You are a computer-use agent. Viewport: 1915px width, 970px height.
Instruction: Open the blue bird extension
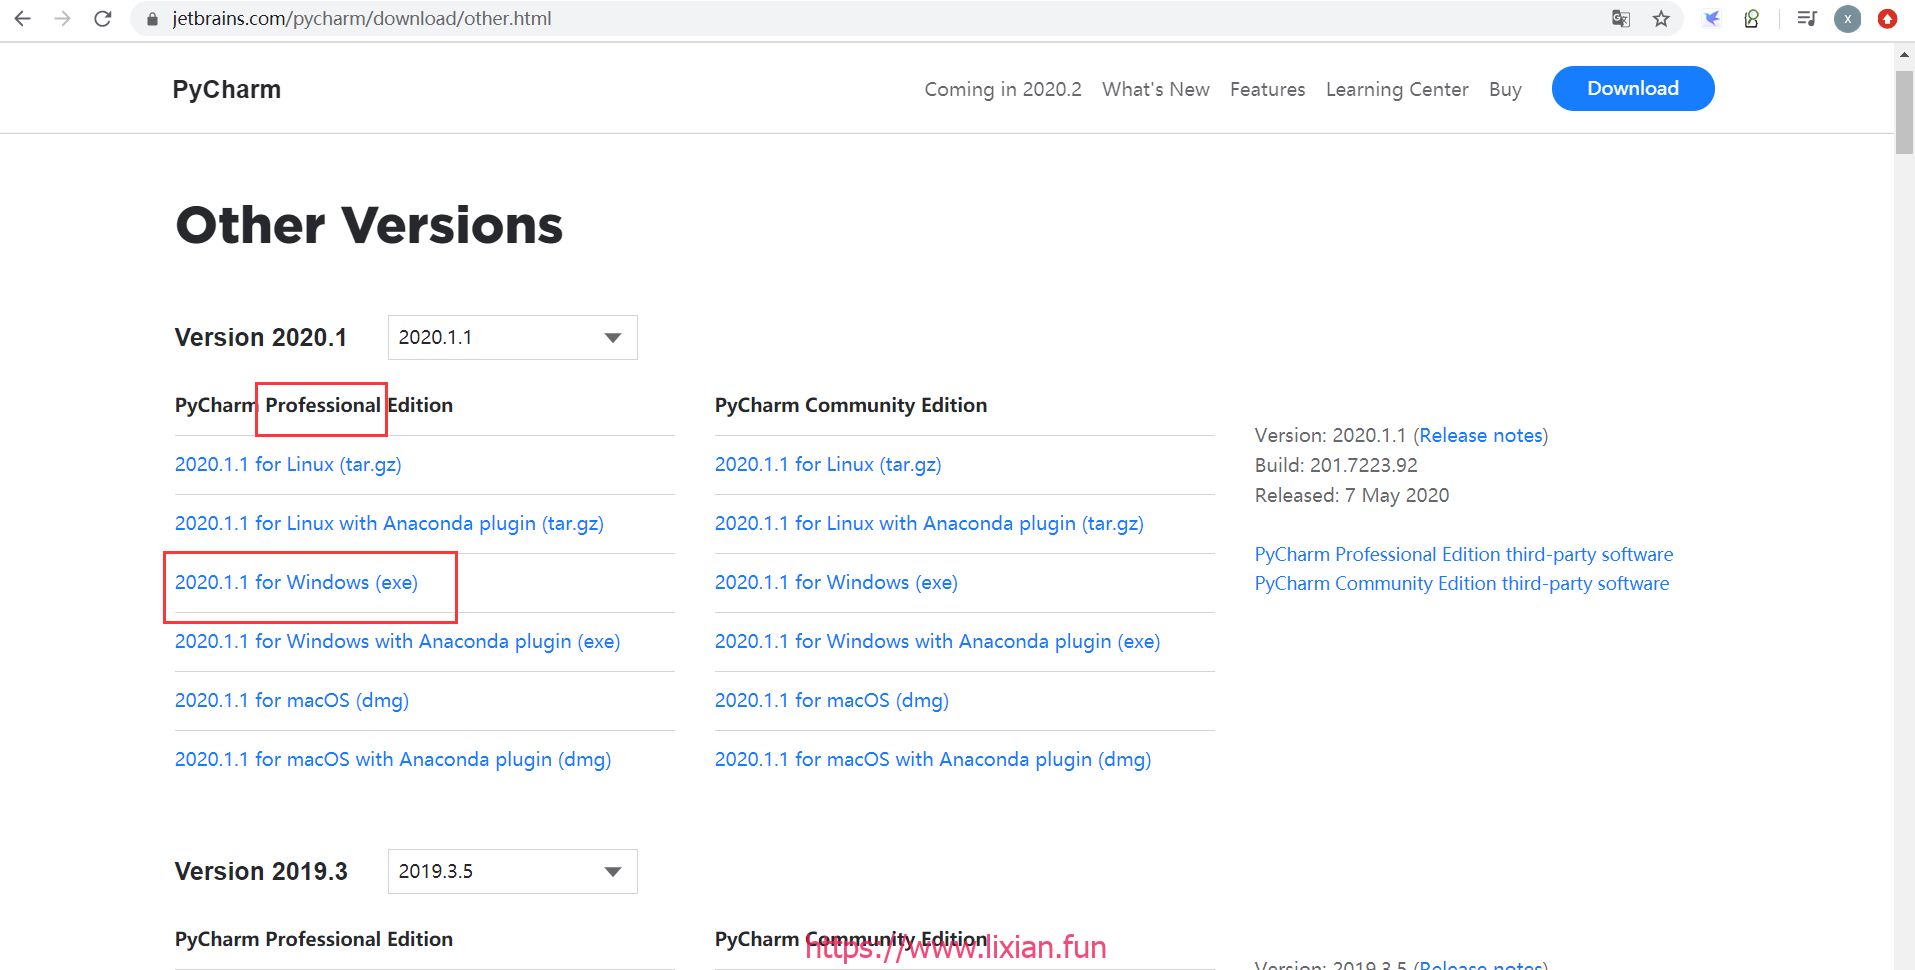pyautogui.click(x=1712, y=19)
